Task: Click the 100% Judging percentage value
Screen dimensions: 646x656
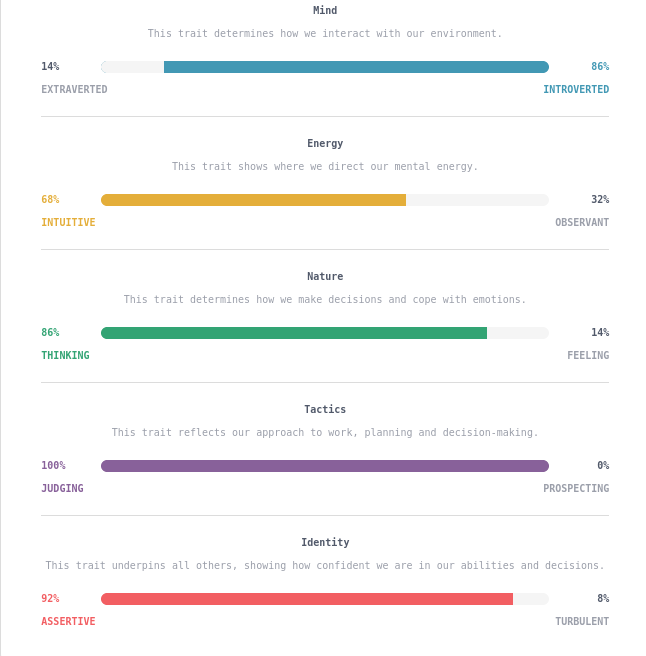Action: pos(53,466)
